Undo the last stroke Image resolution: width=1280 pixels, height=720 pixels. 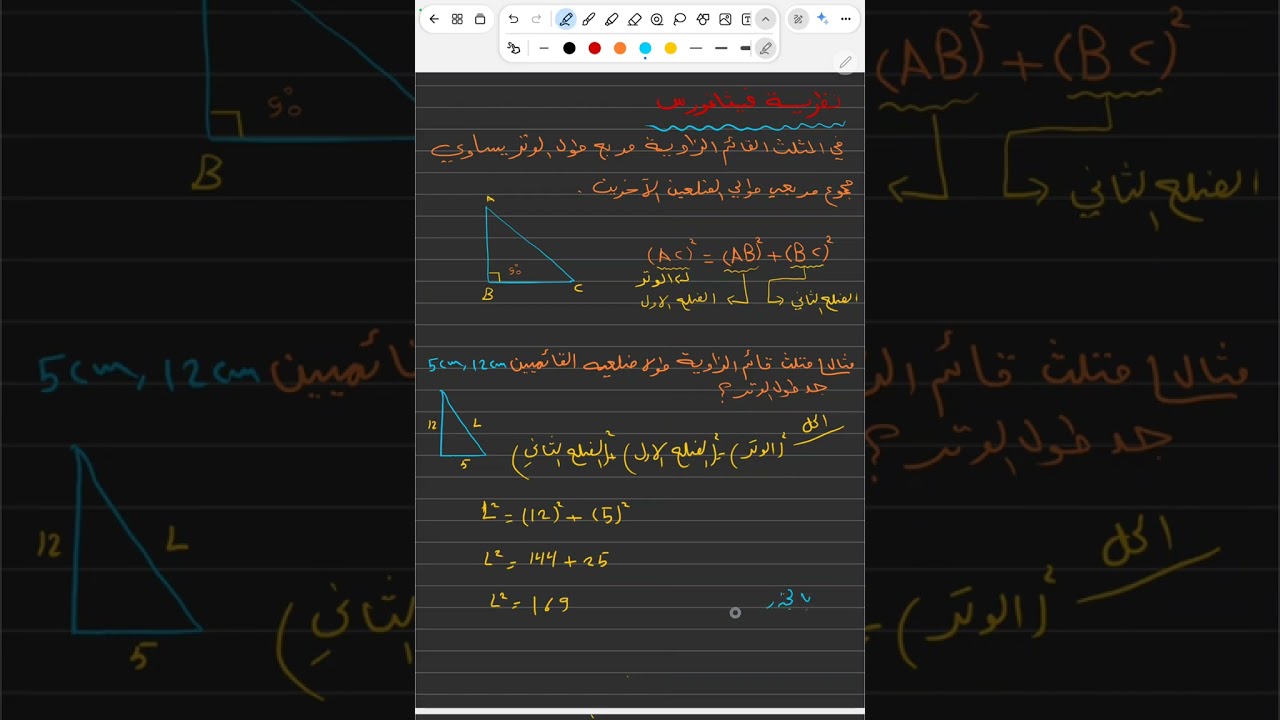[513, 19]
